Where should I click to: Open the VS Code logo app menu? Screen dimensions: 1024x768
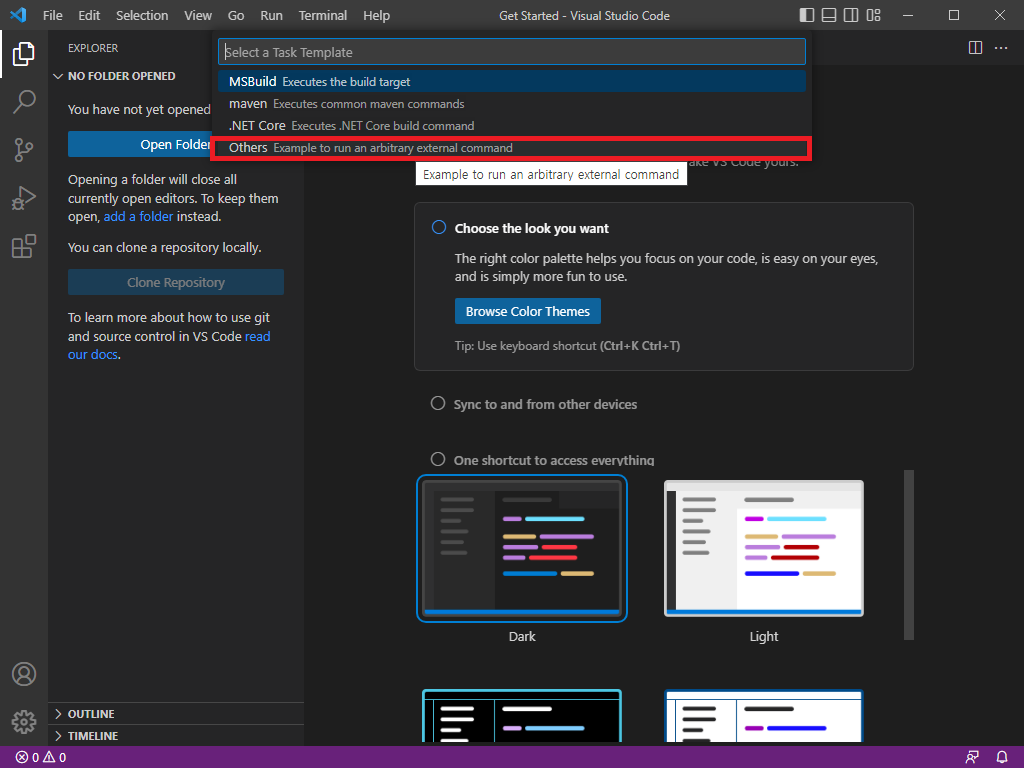coord(18,15)
